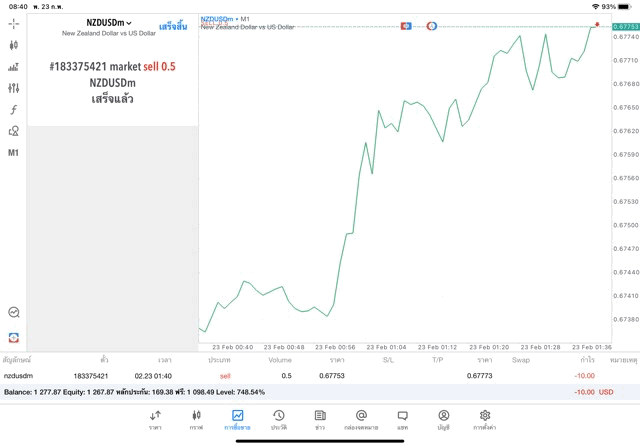
Task: Click the -10.00 USD total profit
Action: [594, 392]
